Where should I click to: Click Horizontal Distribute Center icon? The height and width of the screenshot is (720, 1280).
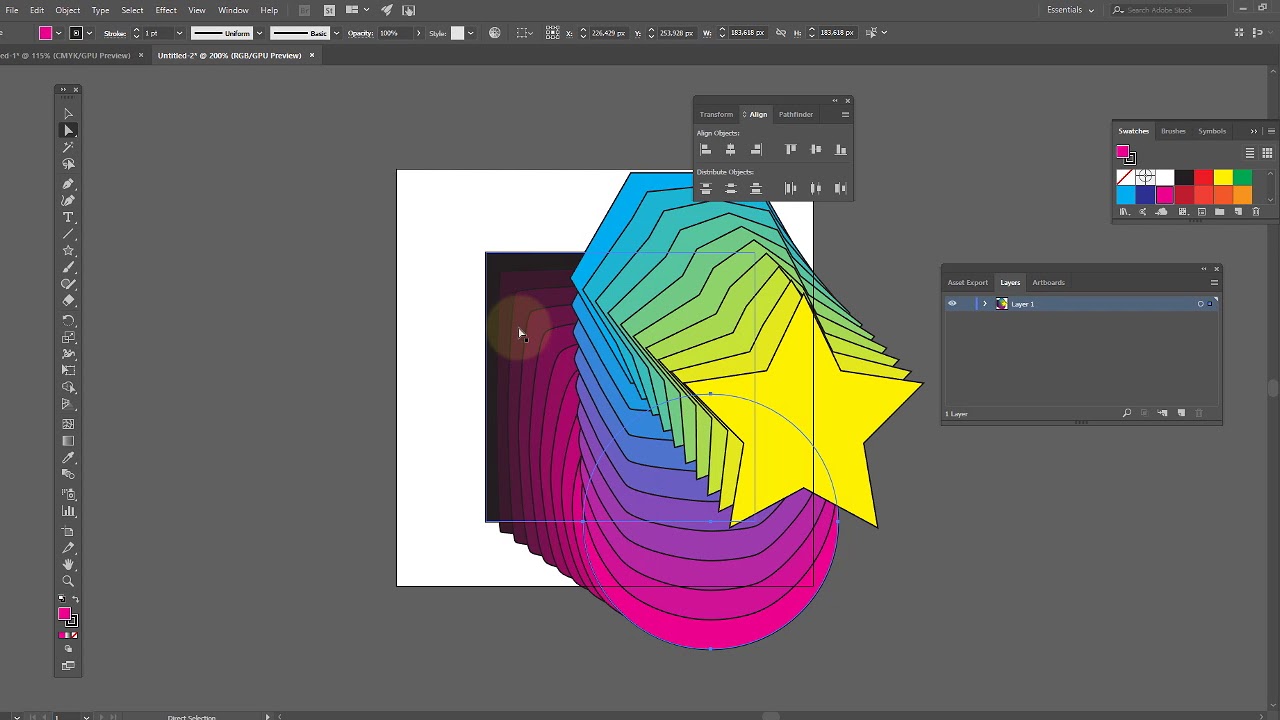tap(816, 188)
